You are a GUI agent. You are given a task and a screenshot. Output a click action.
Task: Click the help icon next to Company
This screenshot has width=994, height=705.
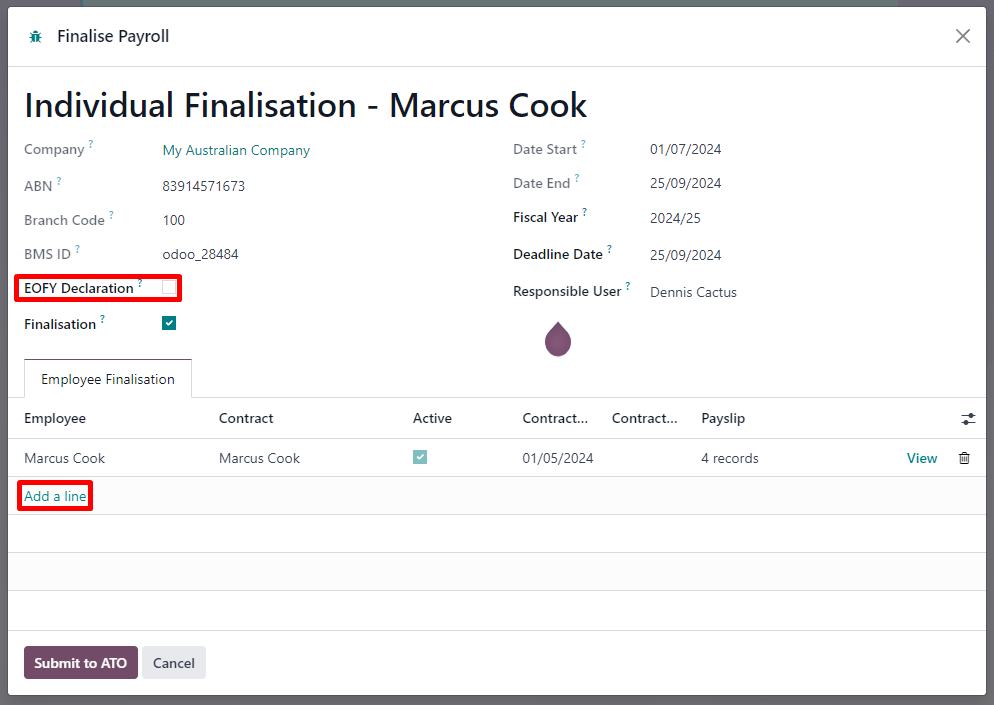click(90, 143)
